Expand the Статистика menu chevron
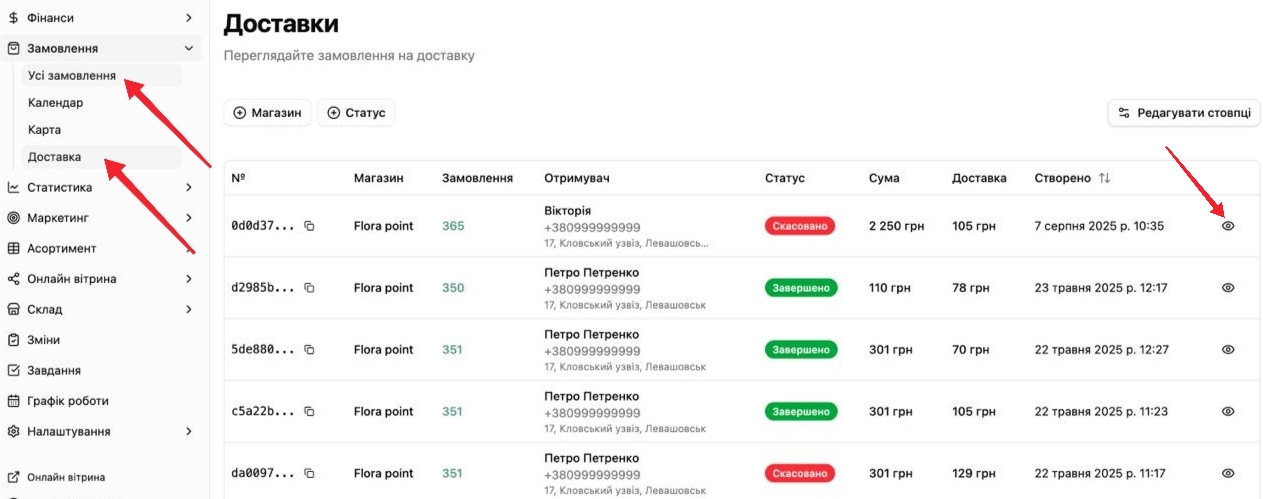The image size is (1263, 499). [189, 187]
